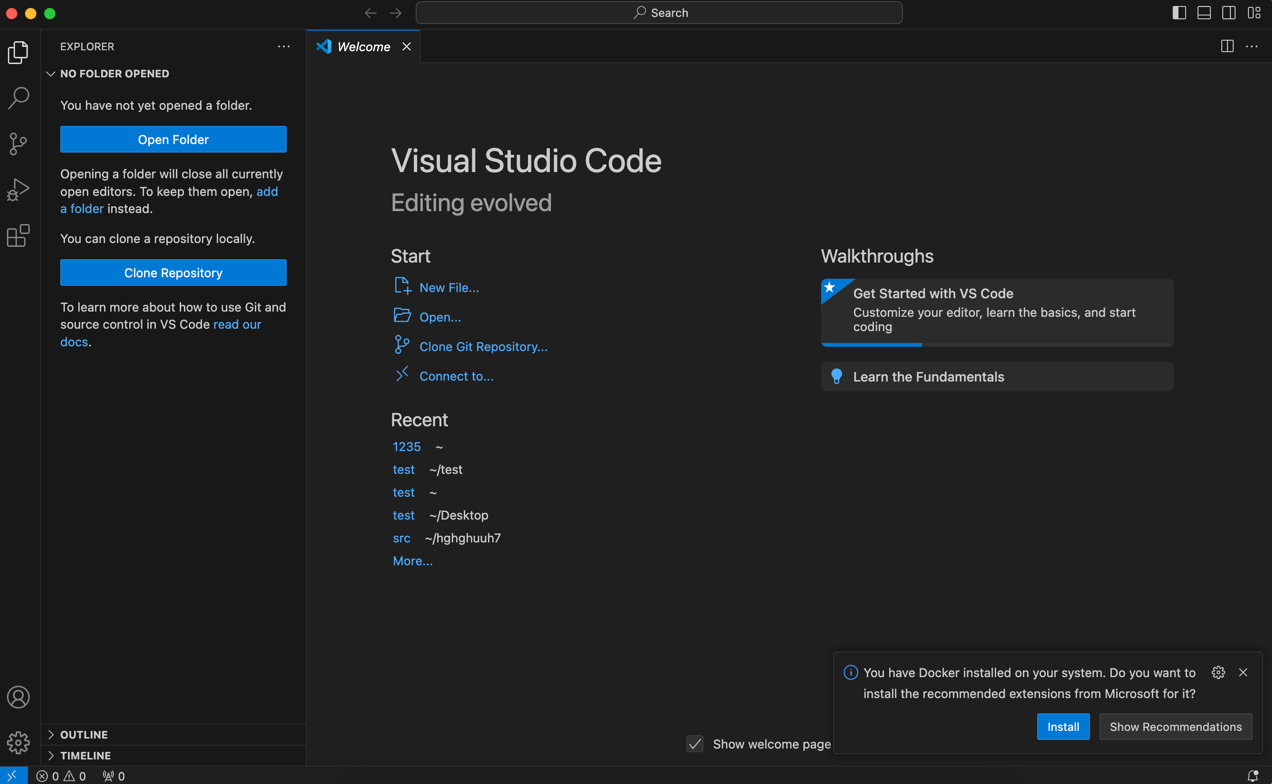This screenshot has height=784, width=1272.
Task: Click the Clone Git Repository link
Action: [x=483, y=347]
